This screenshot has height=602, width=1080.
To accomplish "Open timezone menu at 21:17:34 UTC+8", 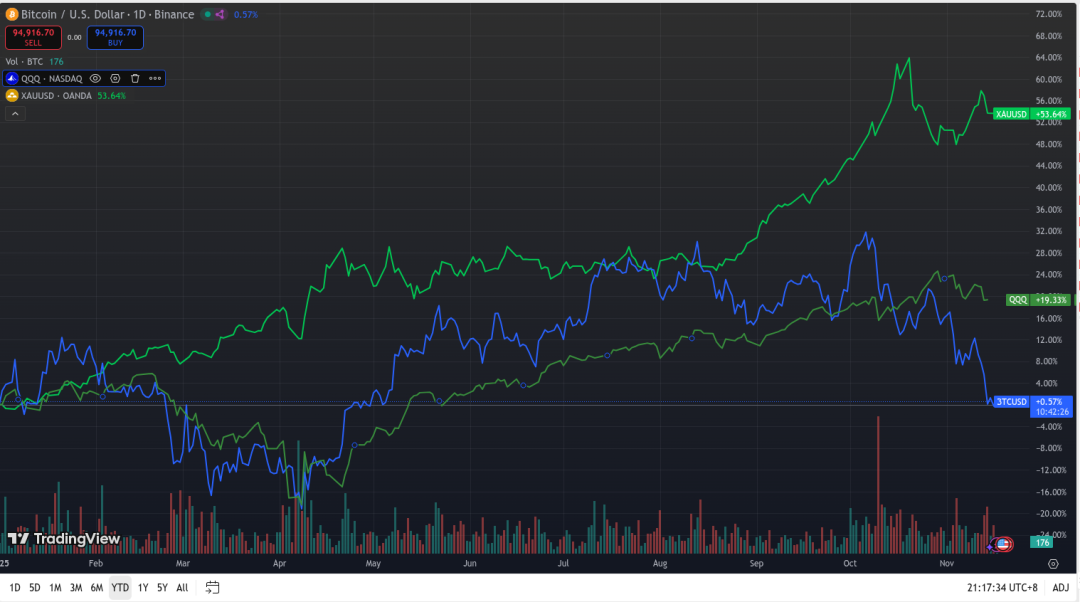I will 1002,588.
